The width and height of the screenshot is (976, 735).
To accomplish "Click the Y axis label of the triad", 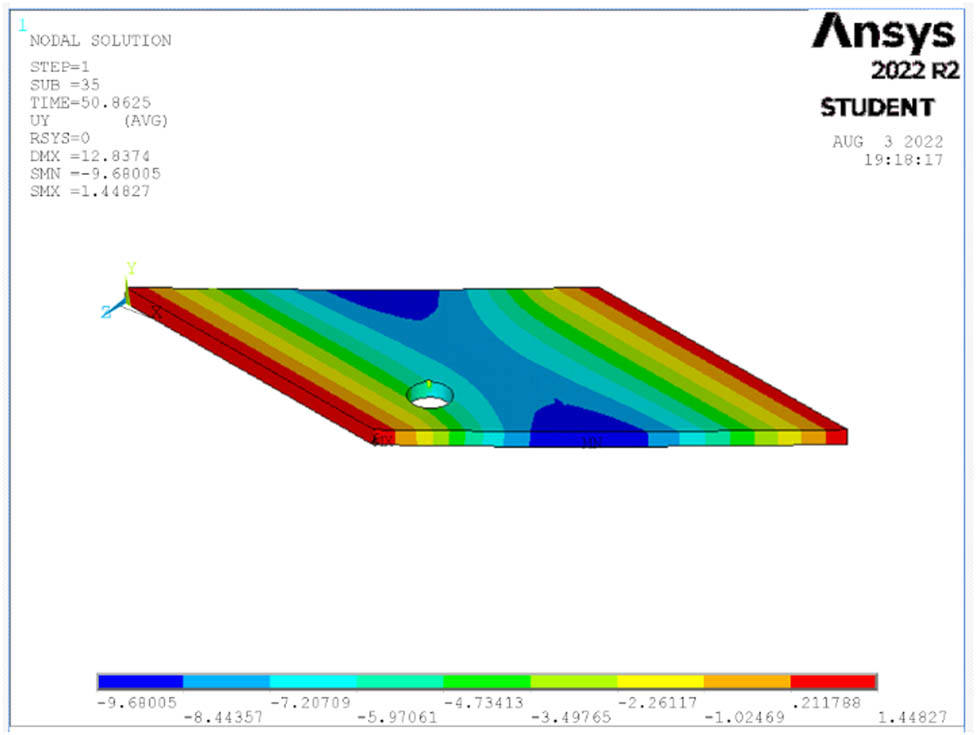I will pyautogui.click(x=130, y=268).
